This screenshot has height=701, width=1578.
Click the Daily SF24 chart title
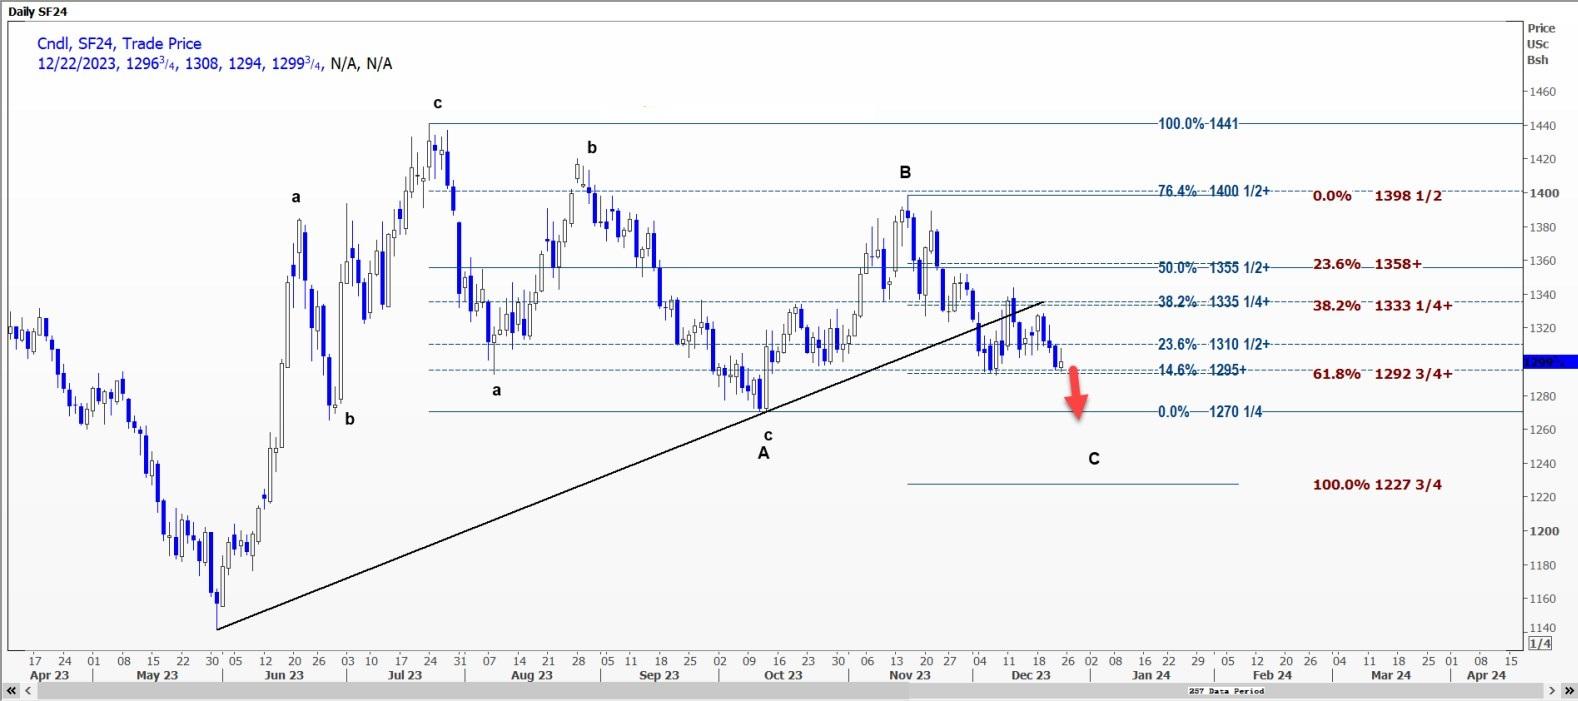pyautogui.click(x=38, y=11)
